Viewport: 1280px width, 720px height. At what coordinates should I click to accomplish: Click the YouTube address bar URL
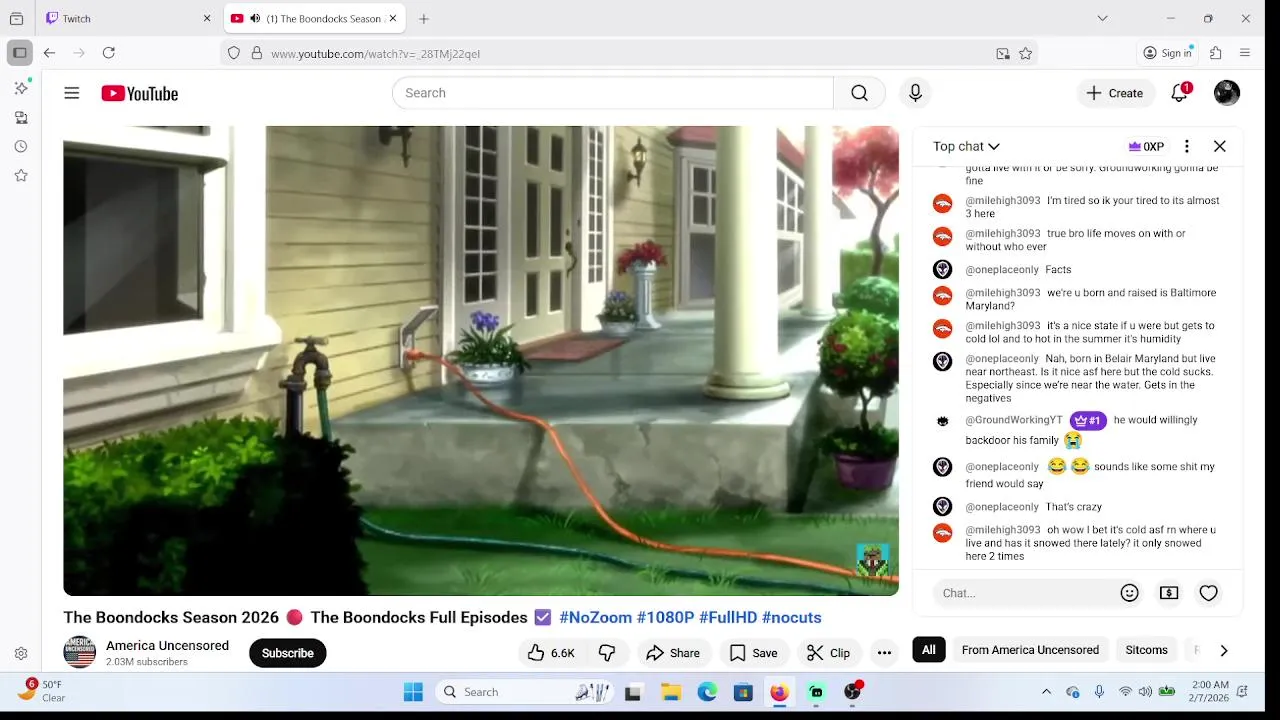click(375, 54)
